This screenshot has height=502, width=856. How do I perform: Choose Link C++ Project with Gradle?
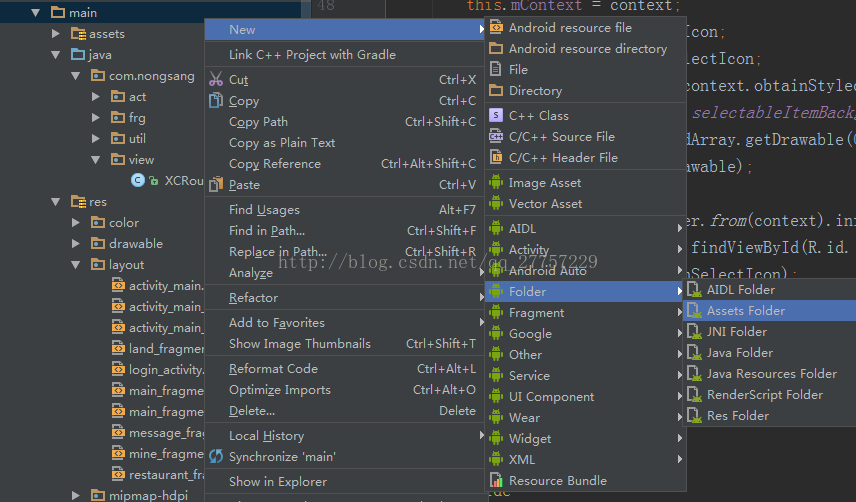345,55
